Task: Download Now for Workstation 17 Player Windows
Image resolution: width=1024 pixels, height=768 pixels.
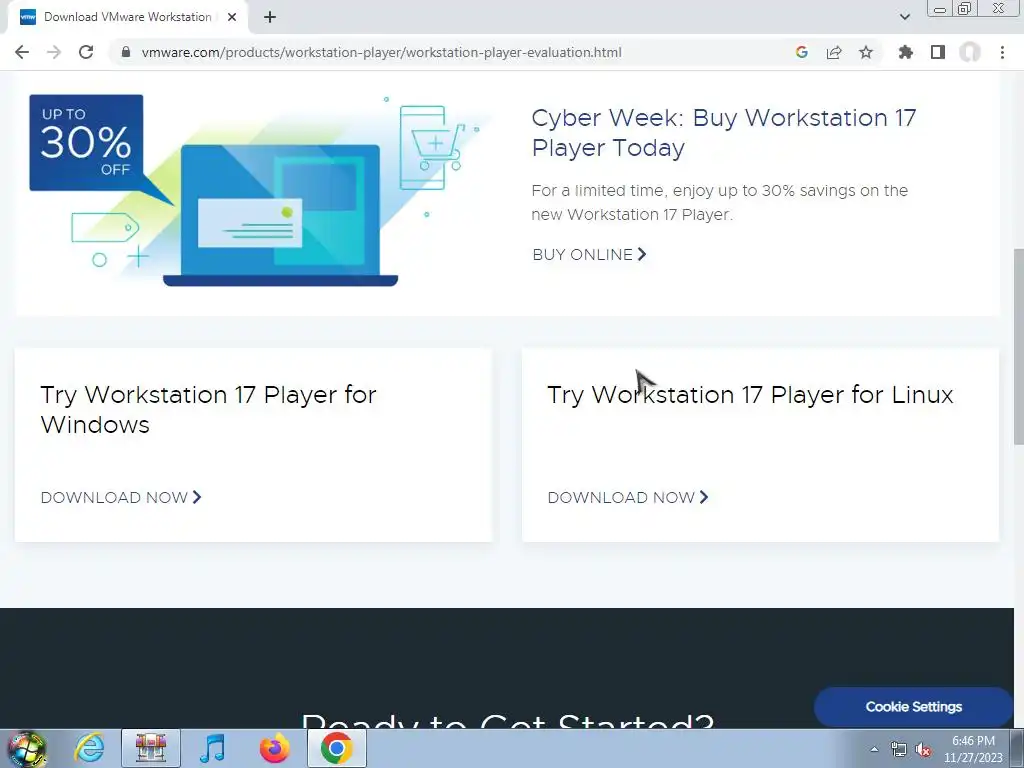Action: pyautogui.click(x=121, y=498)
